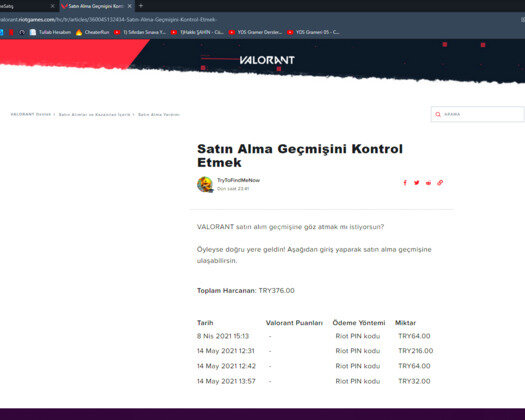The width and height of the screenshot is (525, 420).
Task: Click the red Netflix bookmark icon
Action: coord(11,32)
